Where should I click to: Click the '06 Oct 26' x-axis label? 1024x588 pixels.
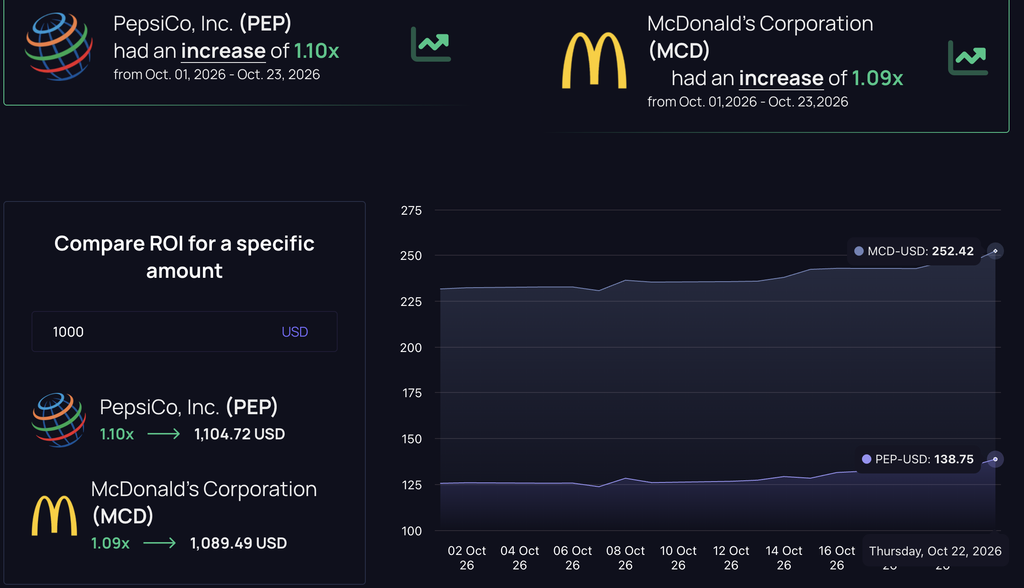(x=573, y=558)
